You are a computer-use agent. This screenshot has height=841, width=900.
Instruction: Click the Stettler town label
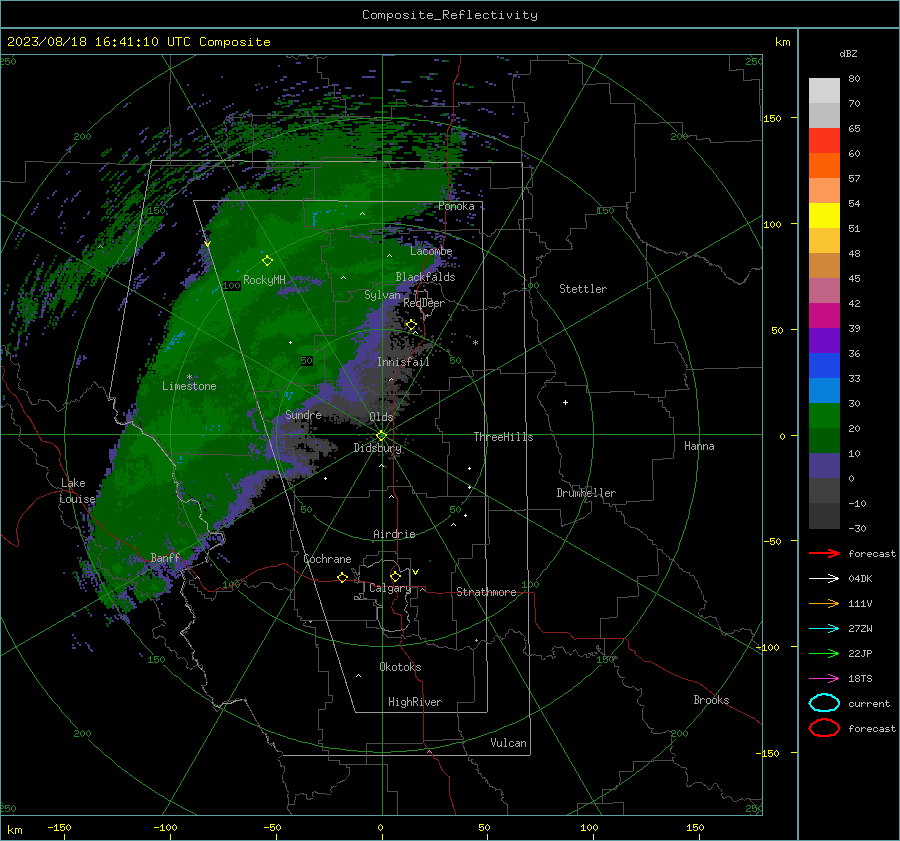pyautogui.click(x=583, y=289)
